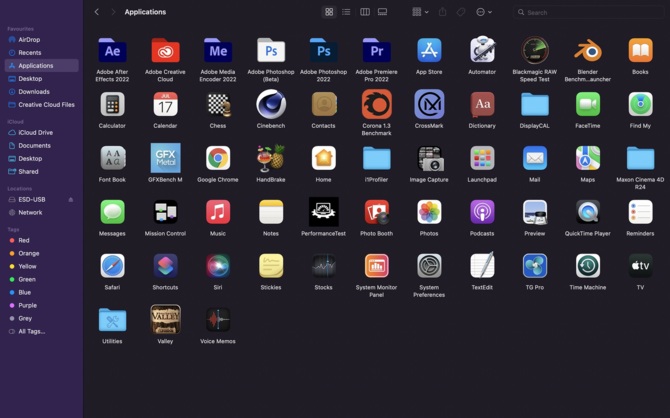Open the Books app
The width and height of the screenshot is (670, 418).
tap(640, 50)
